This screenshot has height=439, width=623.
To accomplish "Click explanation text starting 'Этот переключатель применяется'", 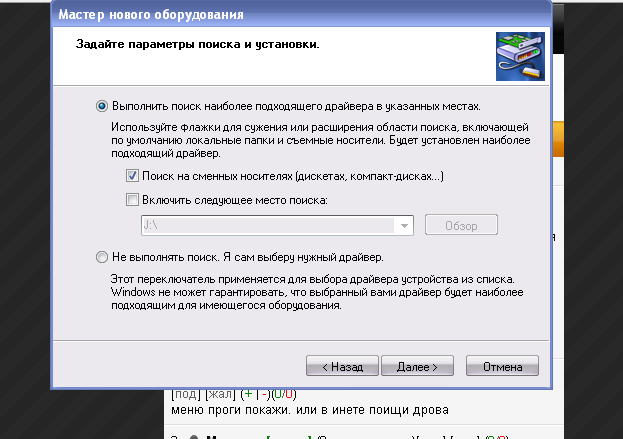I will coord(317,292).
